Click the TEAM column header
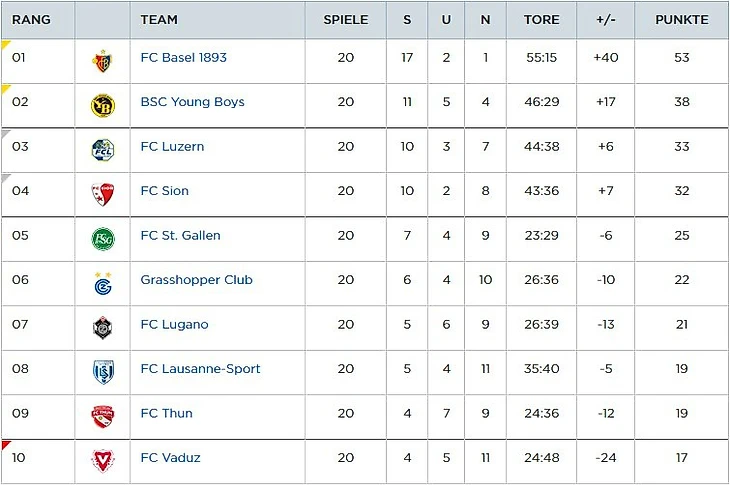The image size is (730, 485). 159,20
